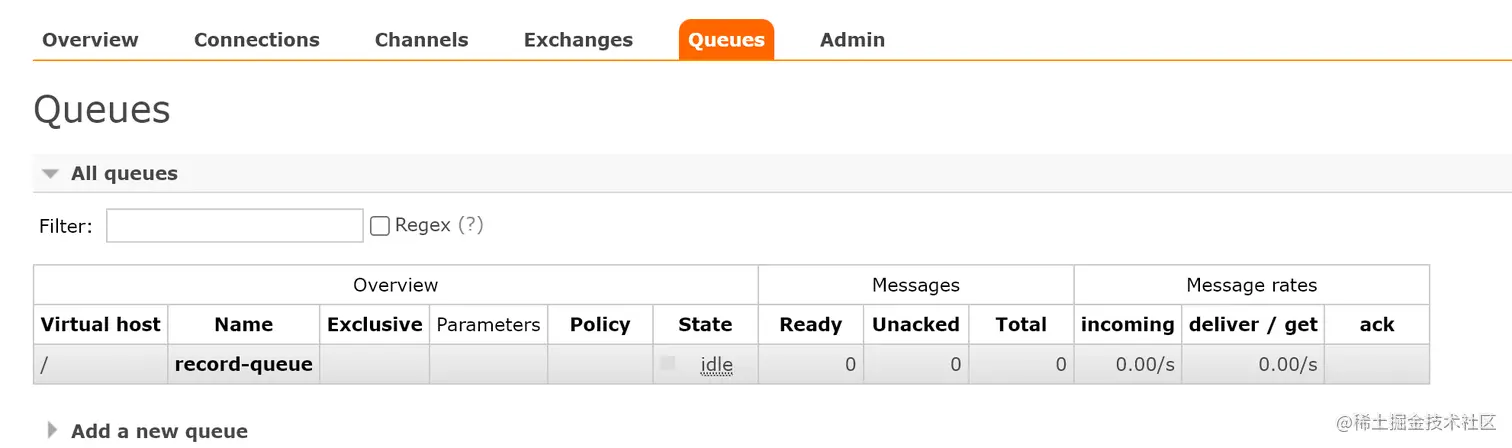Sort queues by State column
The height and width of the screenshot is (448, 1512).
coord(705,324)
